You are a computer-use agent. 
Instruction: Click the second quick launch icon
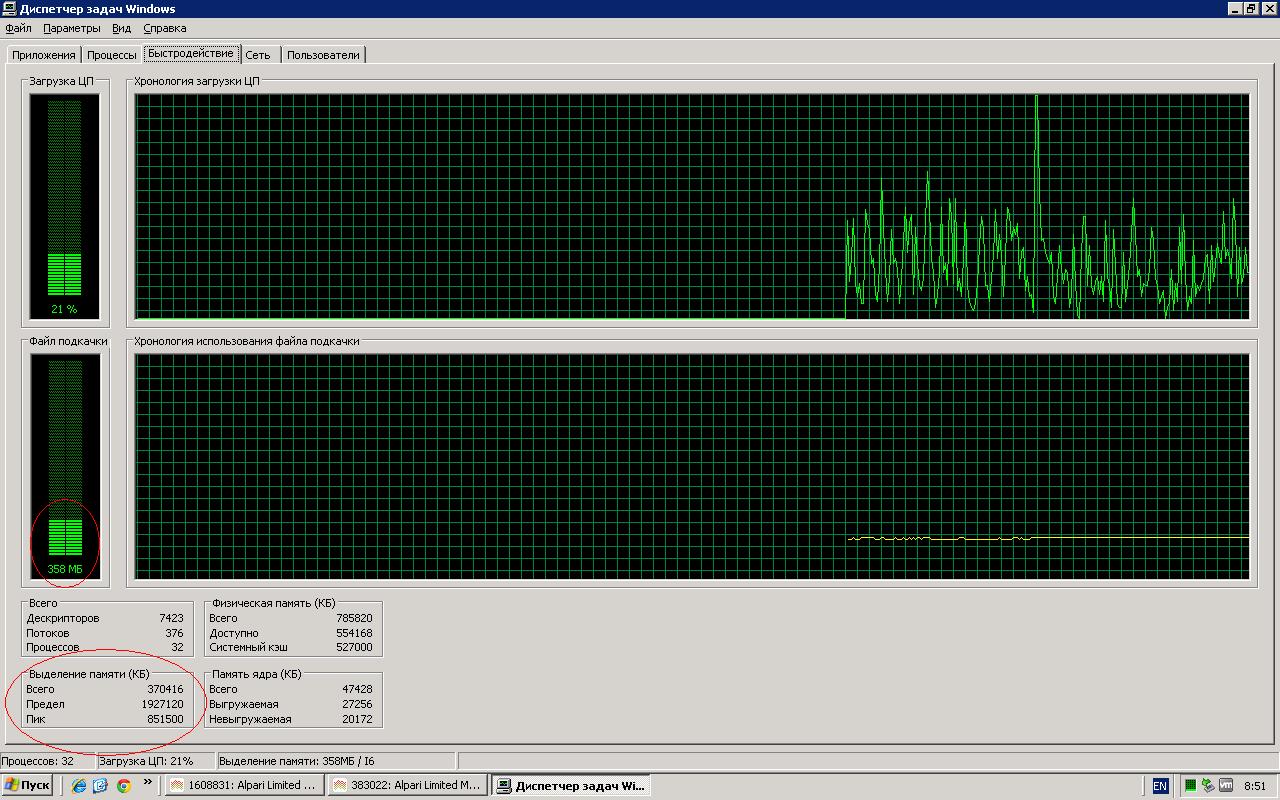[100, 786]
